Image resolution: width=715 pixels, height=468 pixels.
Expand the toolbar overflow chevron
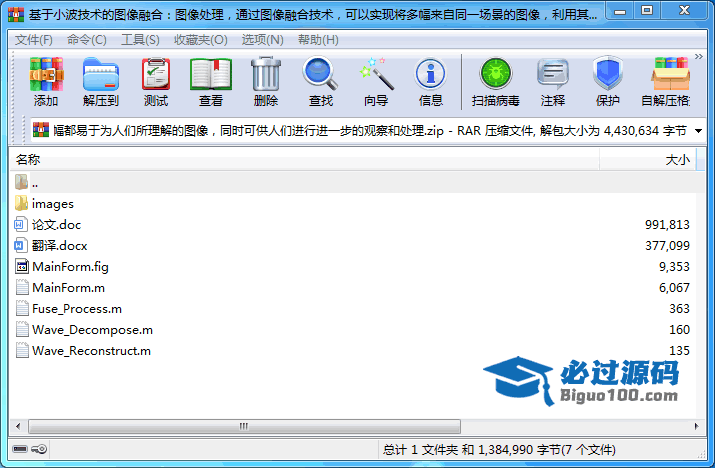699,57
